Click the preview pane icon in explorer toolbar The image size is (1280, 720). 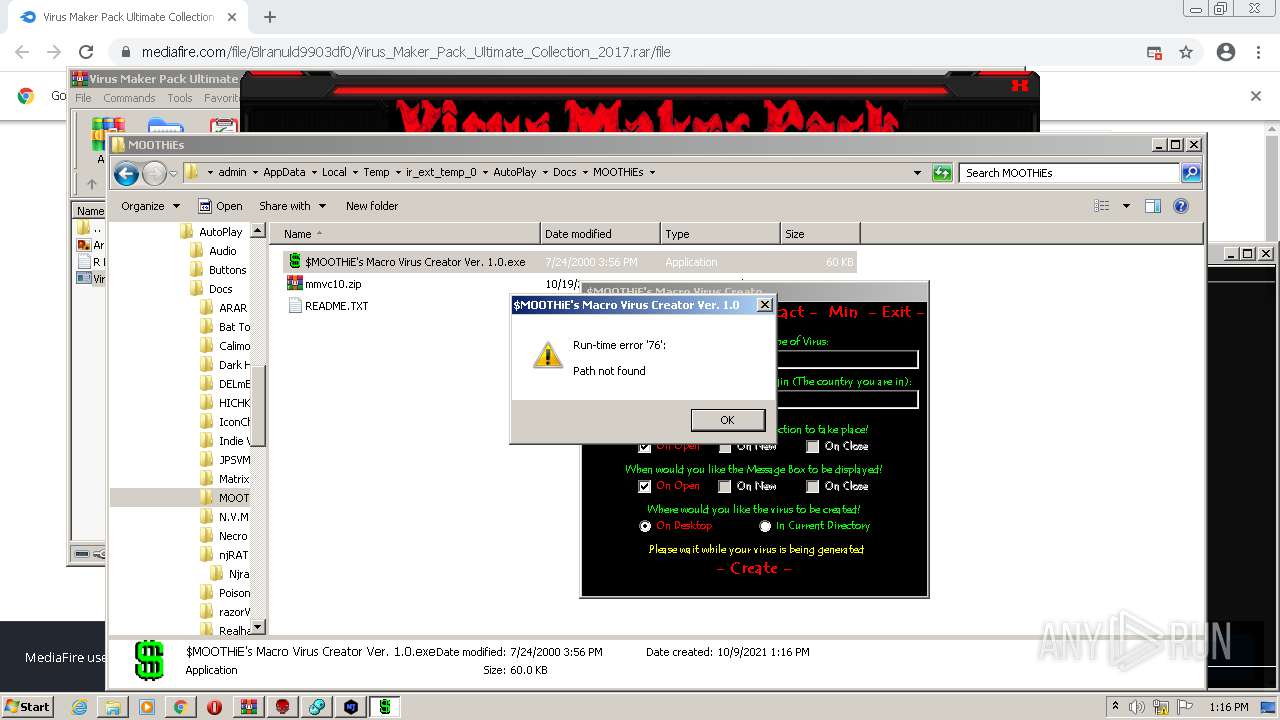click(1152, 206)
